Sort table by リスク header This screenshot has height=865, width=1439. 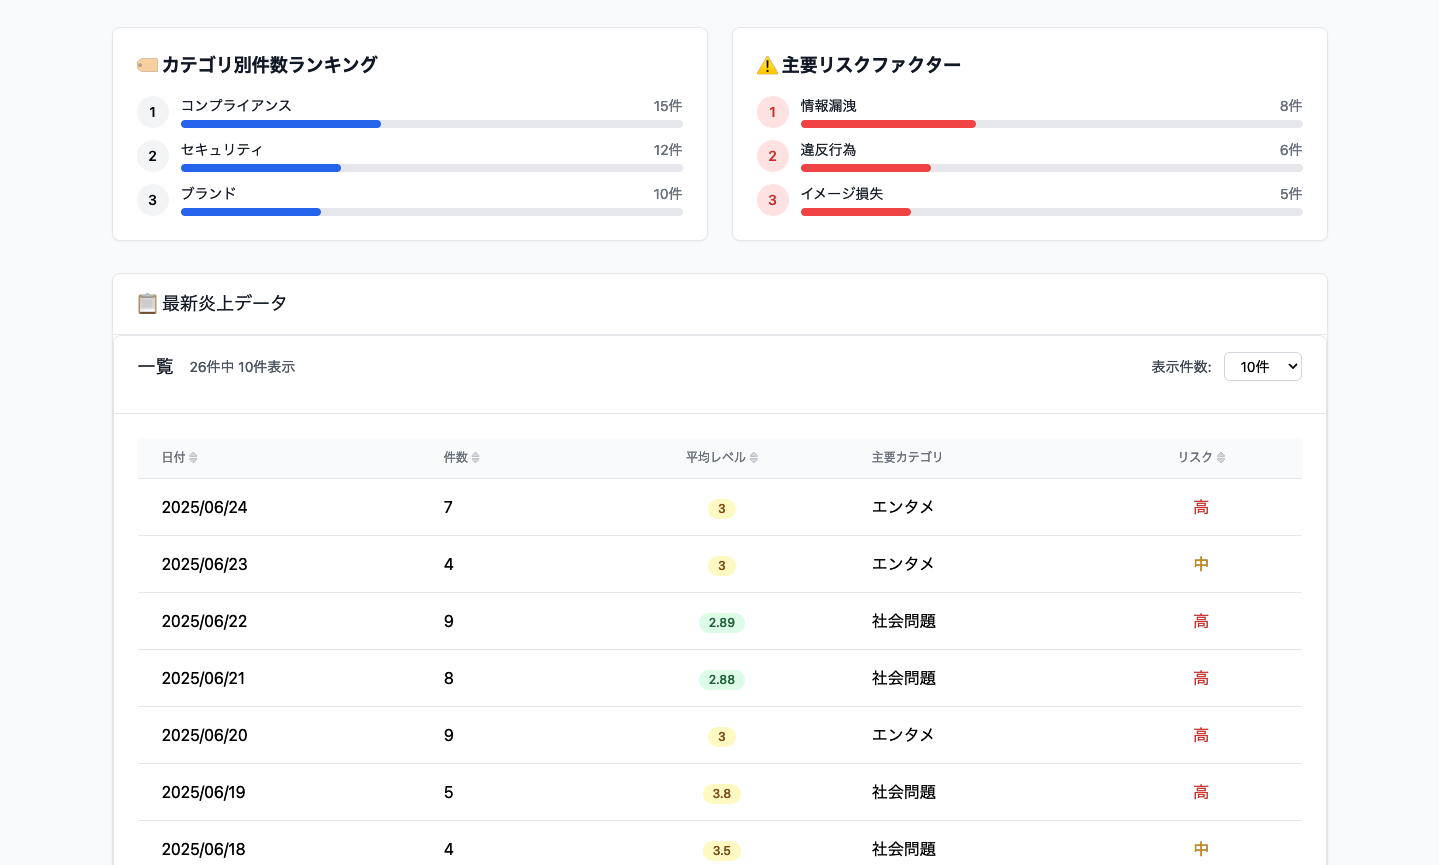(x=1201, y=457)
